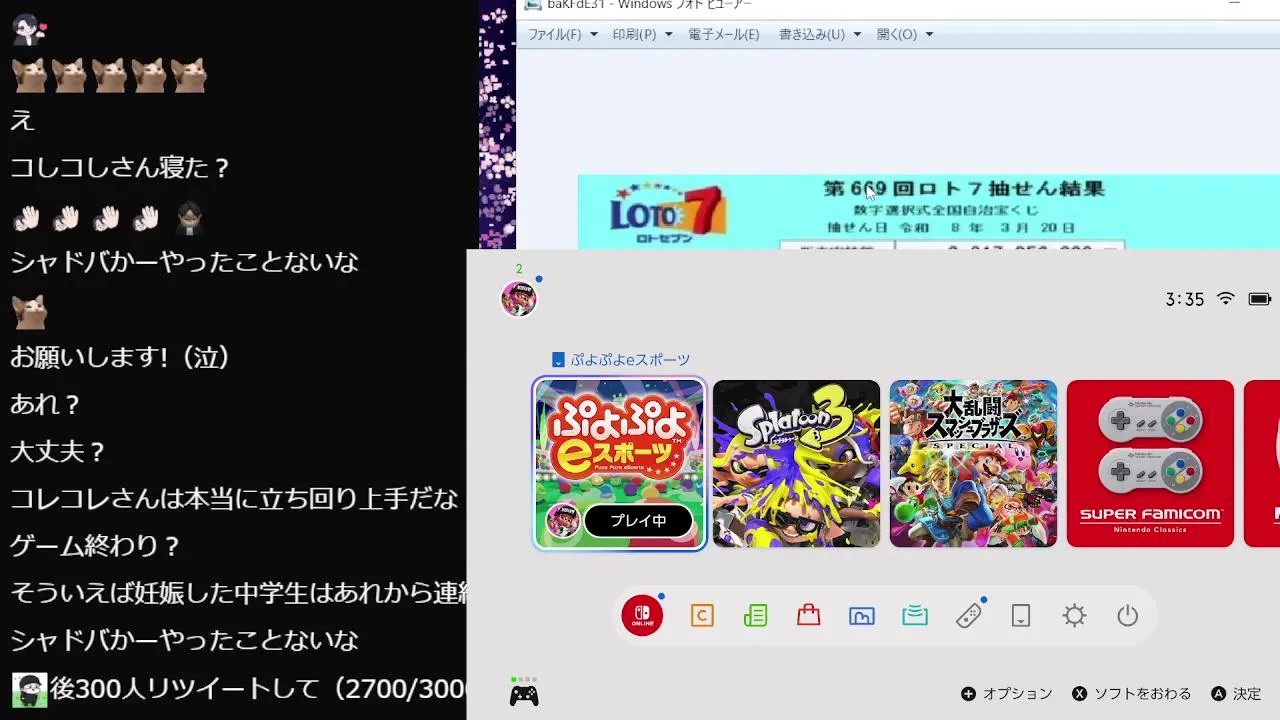Screen dimensions: 1280x720
Task: Click the chat user avatar beside the retweet message
Action: pos(29,689)
